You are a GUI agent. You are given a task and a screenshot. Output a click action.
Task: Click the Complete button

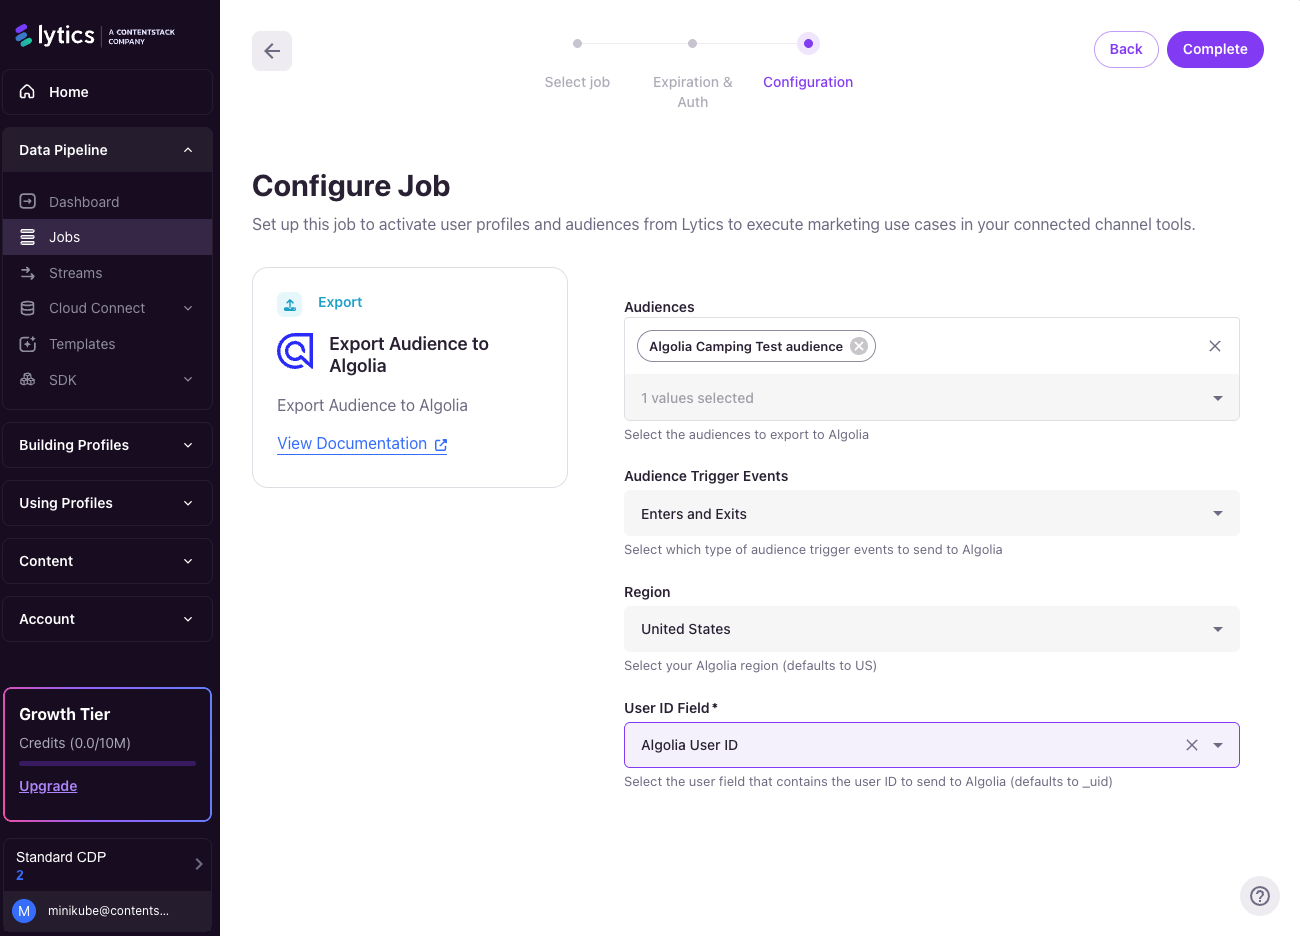[x=1215, y=49]
